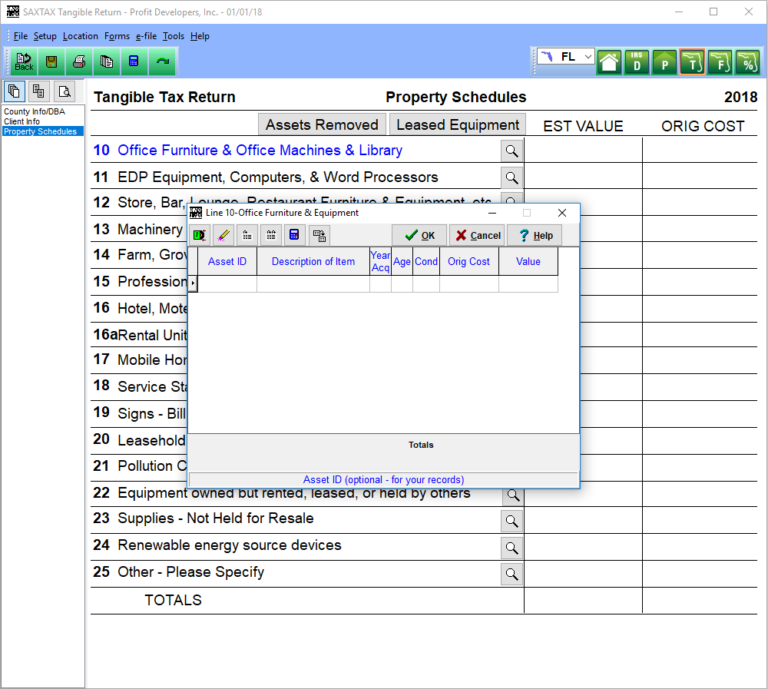Click the printer icon in main toolbar
Image resolution: width=768 pixels, height=689 pixels.
78,62
